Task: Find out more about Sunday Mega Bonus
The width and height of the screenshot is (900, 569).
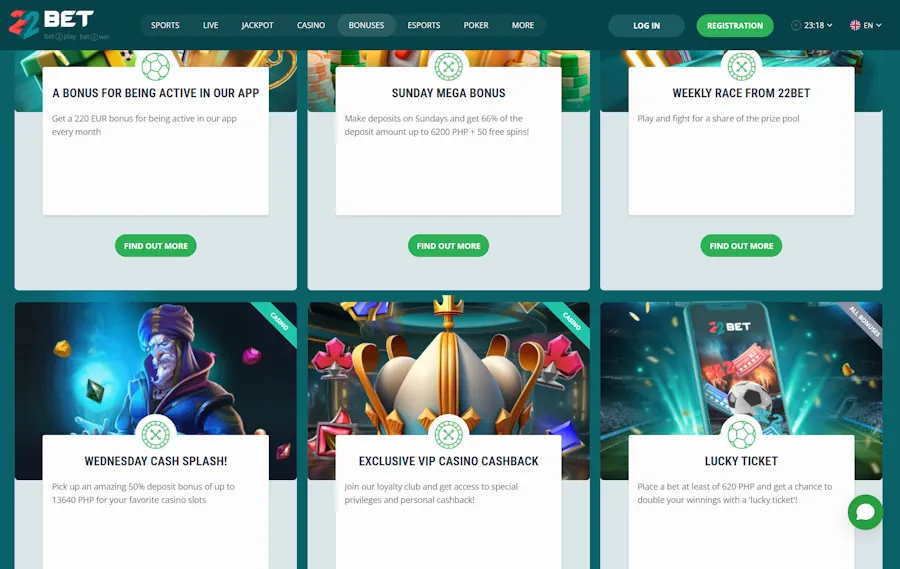Action: coord(449,246)
